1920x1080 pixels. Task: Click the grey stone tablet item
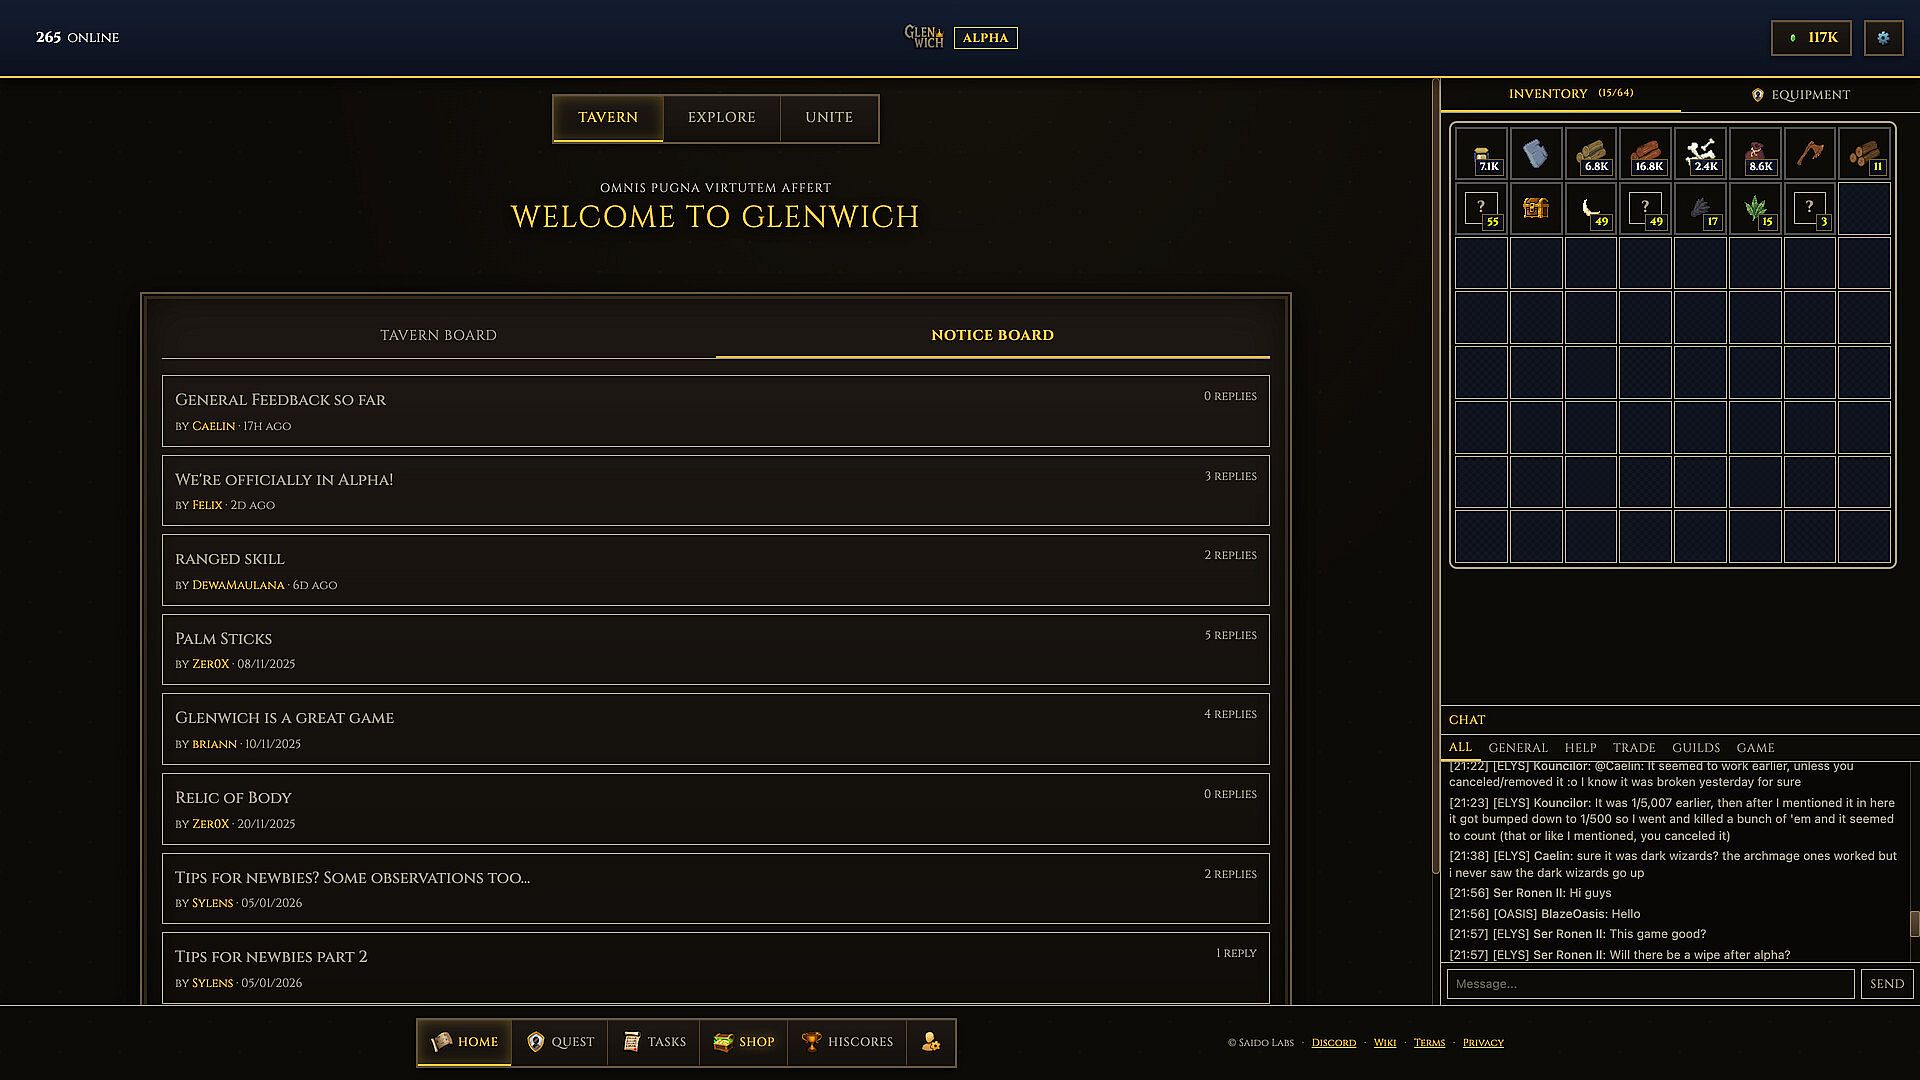click(1536, 153)
